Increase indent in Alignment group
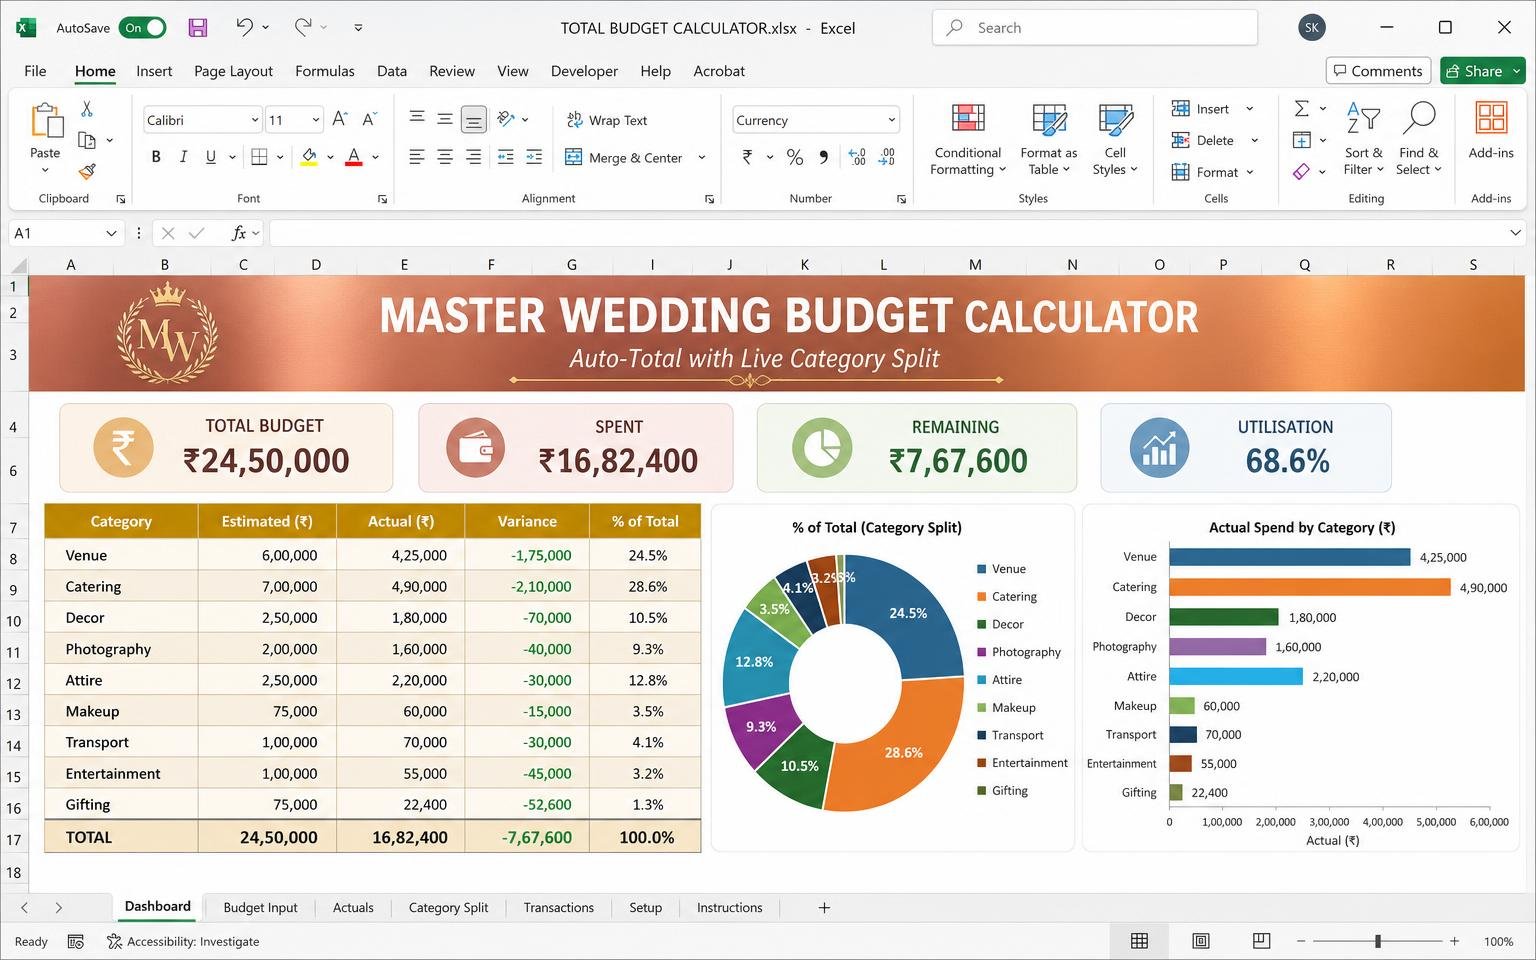This screenshot has height=960, width=1536. pyautogui.click(x=534, y=157)
